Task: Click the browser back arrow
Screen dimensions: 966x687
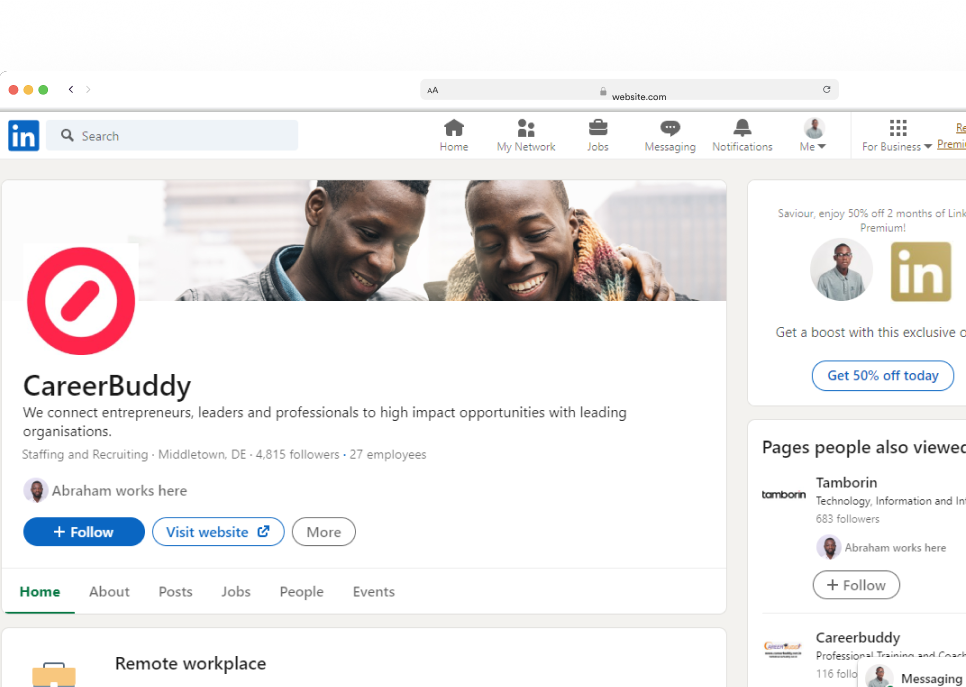Action: pos(71,89)
